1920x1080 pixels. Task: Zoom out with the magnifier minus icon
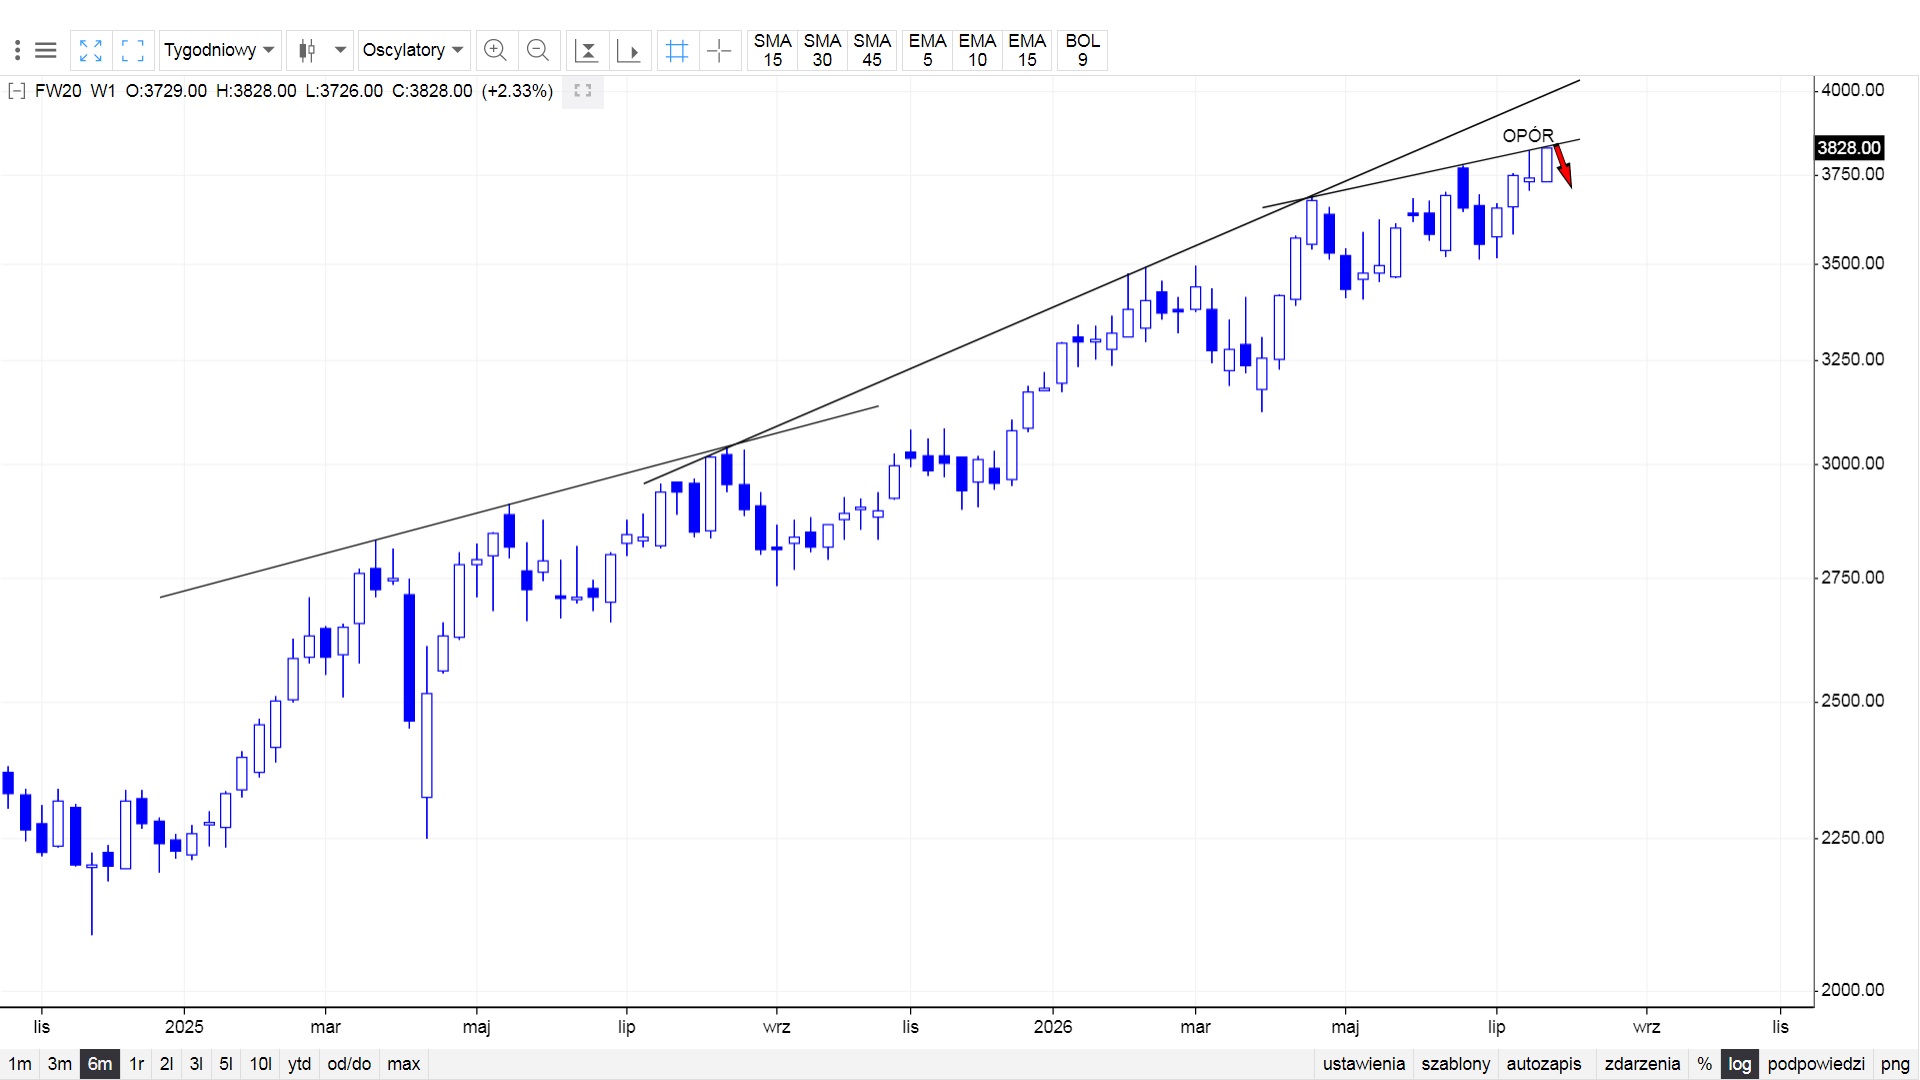538,50
